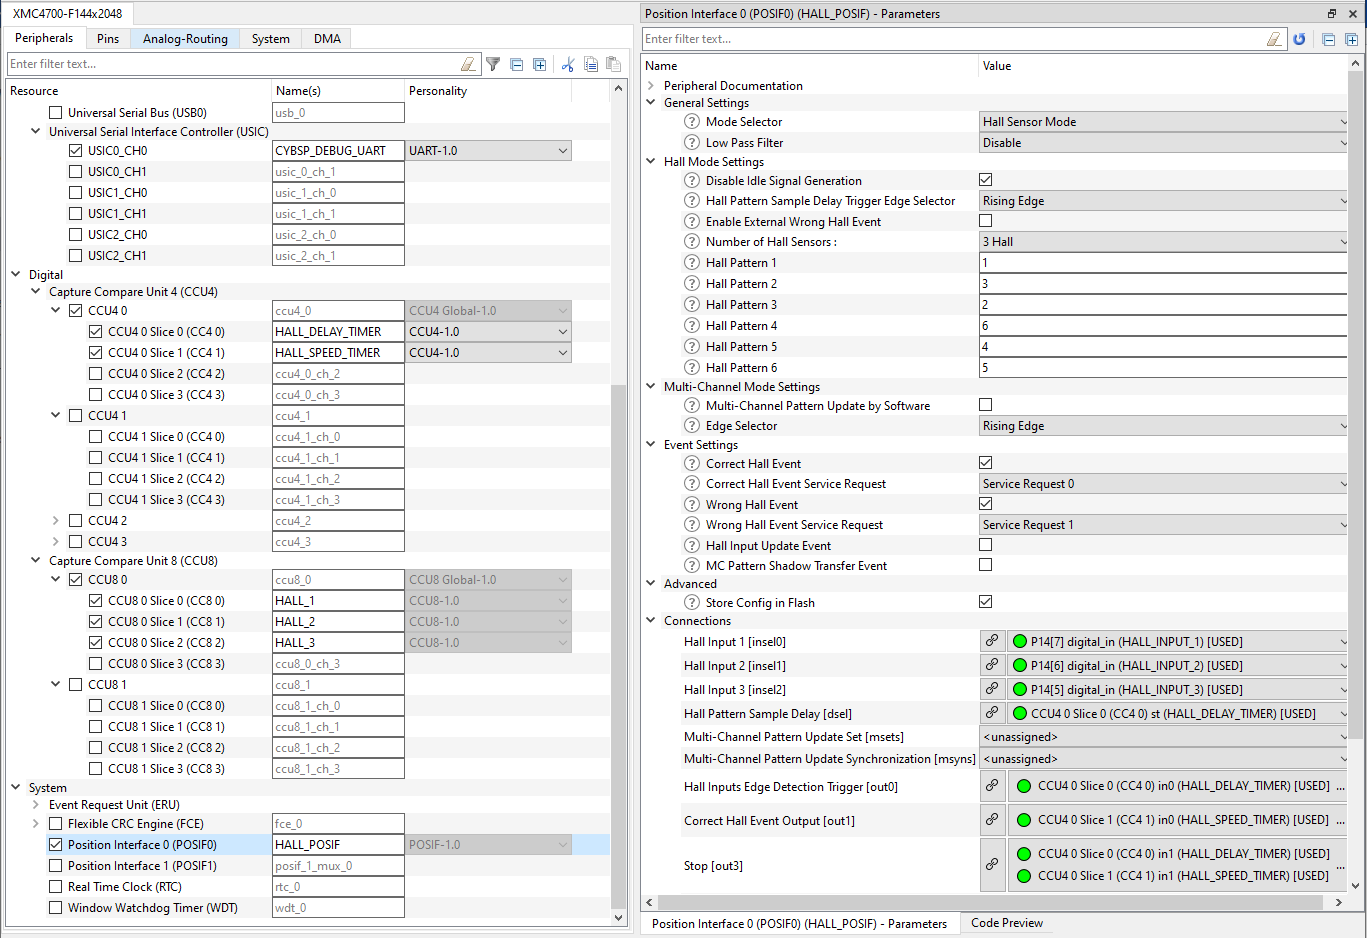This screenshot has width=1367, height=938.
Task: Enable Universal Serial Bus (USB0) checkbox
Action: [56, 113]
